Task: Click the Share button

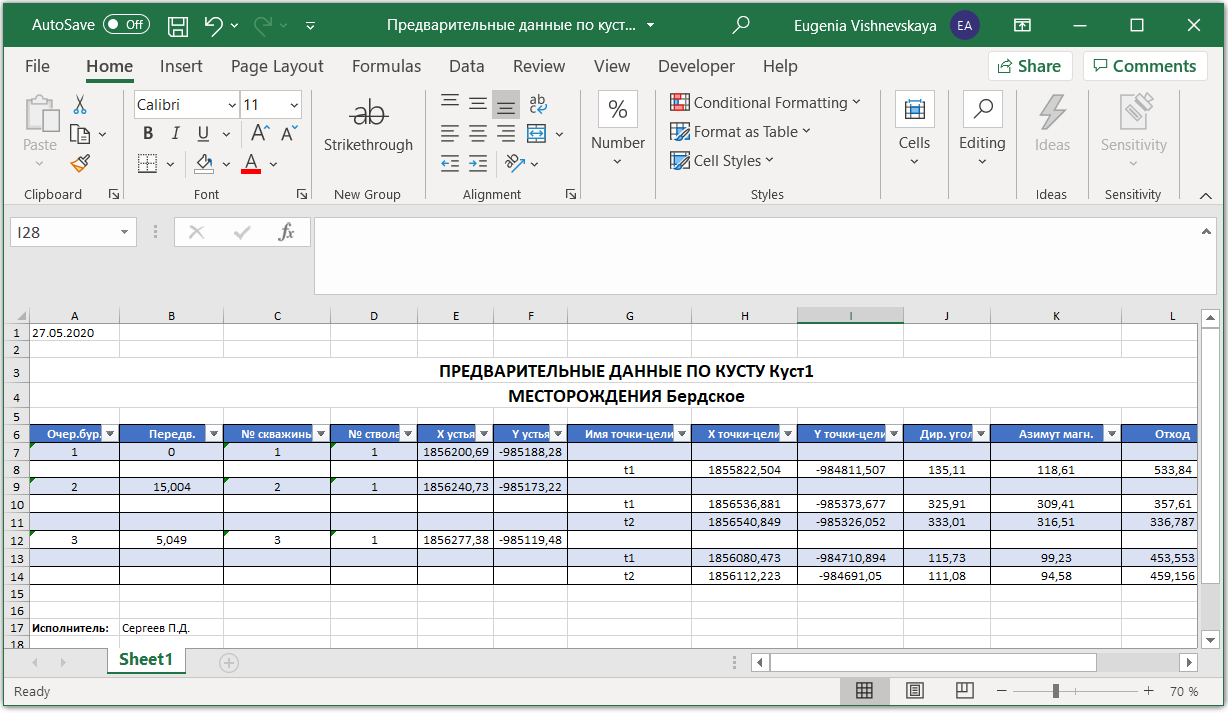Action: 1029,66
